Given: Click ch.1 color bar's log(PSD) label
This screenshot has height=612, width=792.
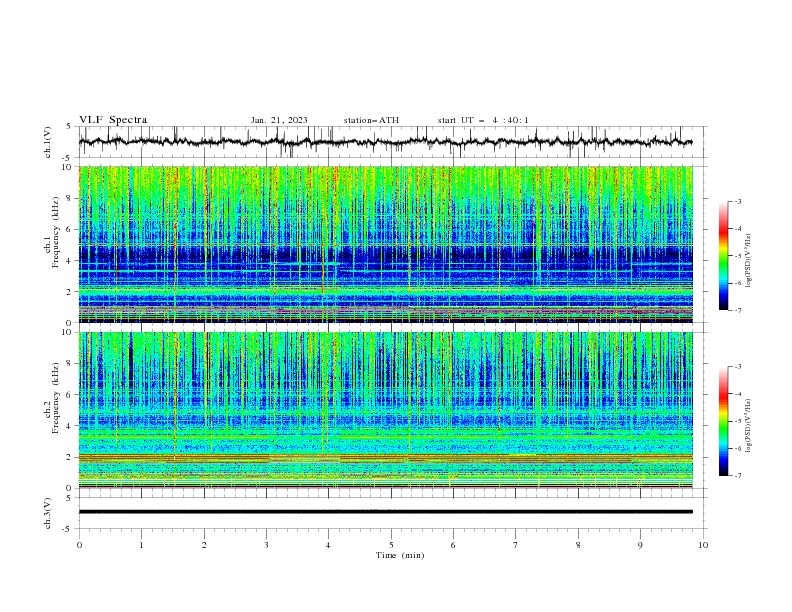Looking at the screenshot, I should click(749, 261).
